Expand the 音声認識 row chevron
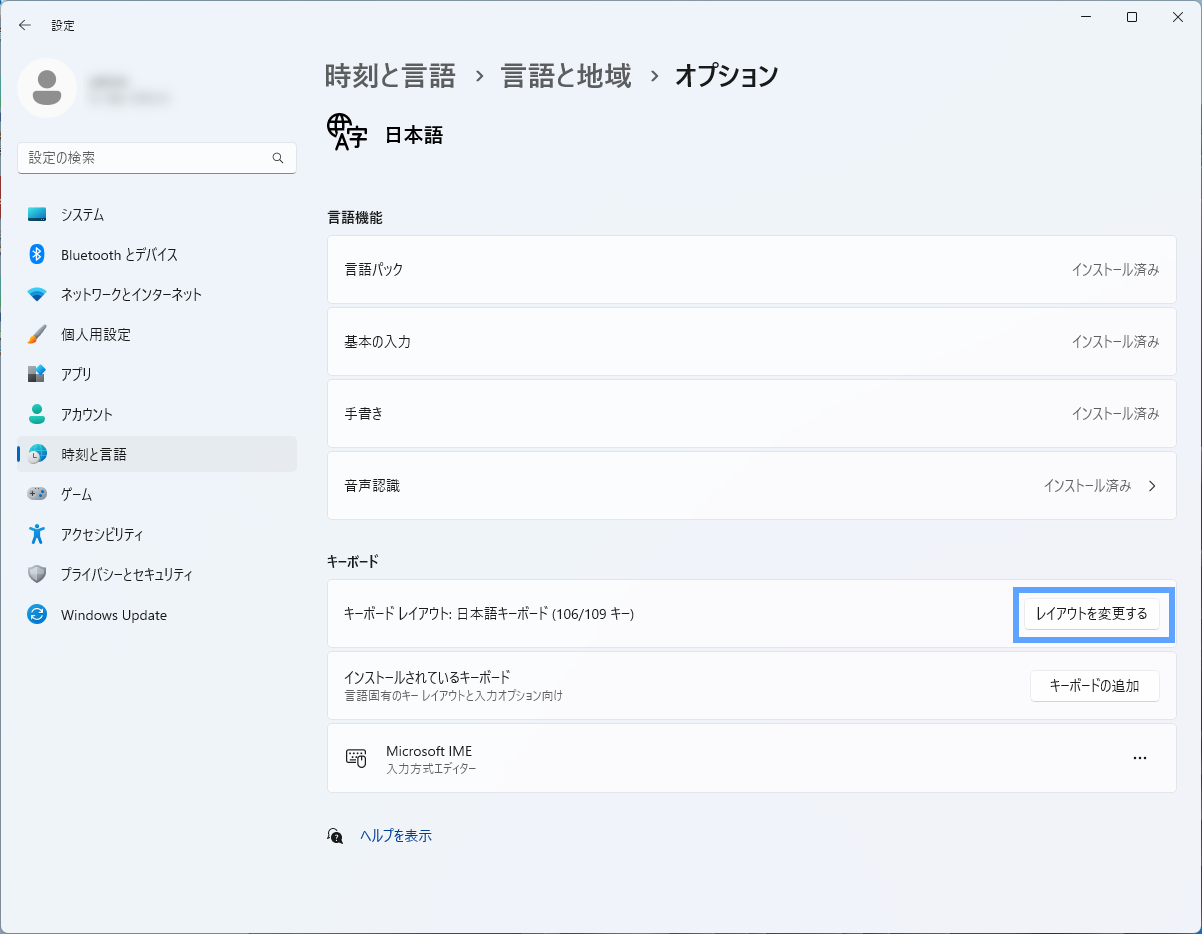Screen dimensions: 1202x934 point(1152,486)
